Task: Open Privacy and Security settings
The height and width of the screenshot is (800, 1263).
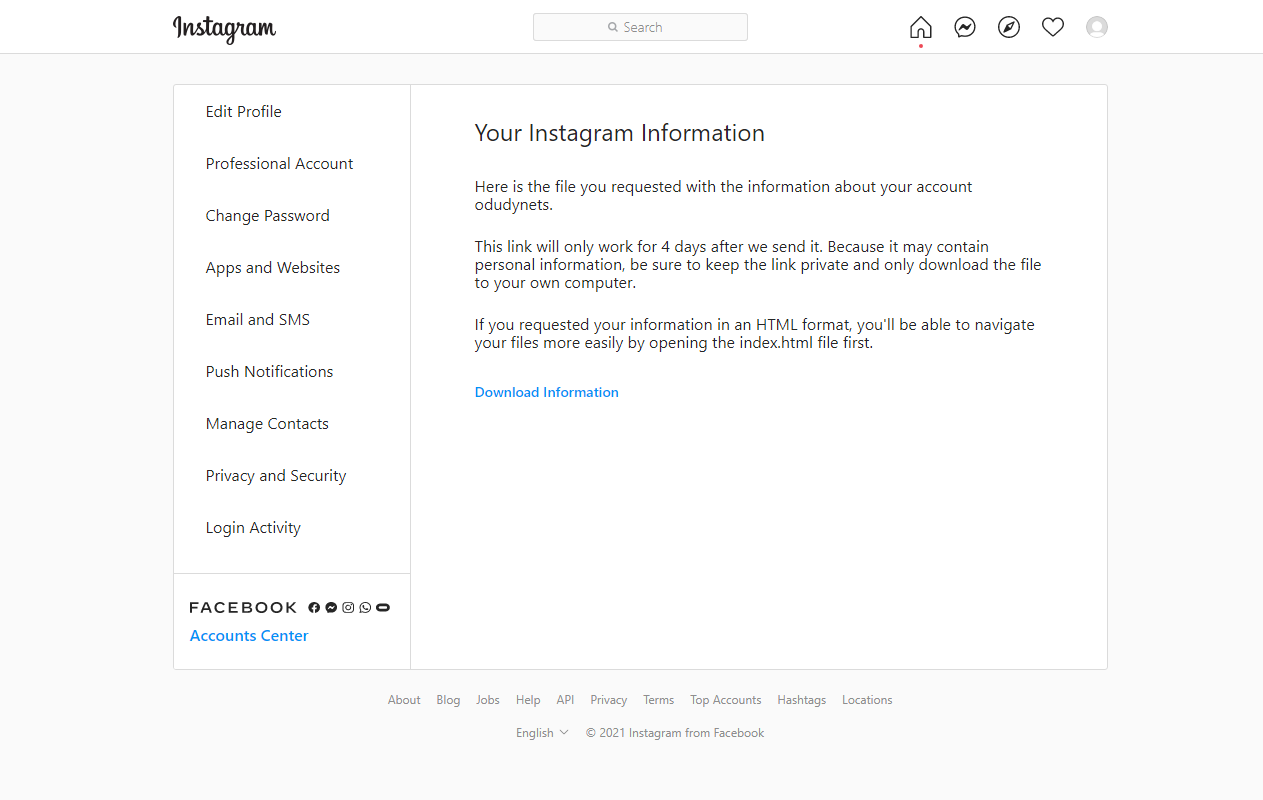Action: (x=292, y=475)
